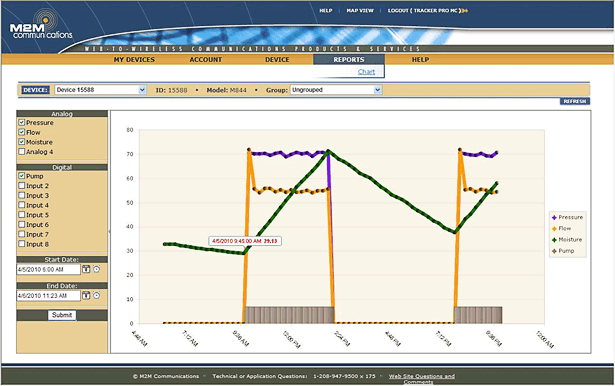Enable the Input 3 checkbox
615x386 pixels.
coord(22,195)
